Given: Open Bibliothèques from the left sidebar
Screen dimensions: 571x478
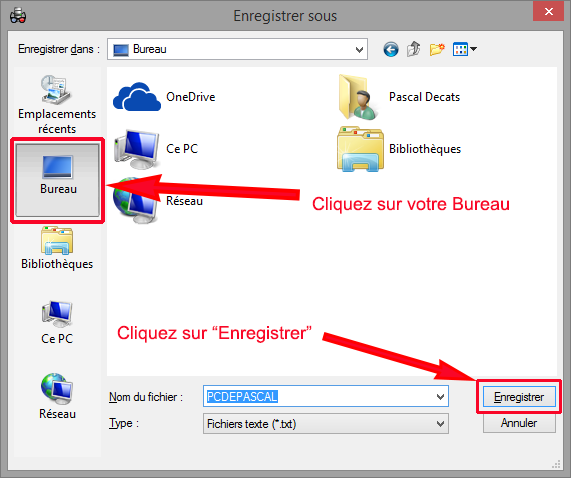Looking at the screenshot, I should [x=57, y=248].
